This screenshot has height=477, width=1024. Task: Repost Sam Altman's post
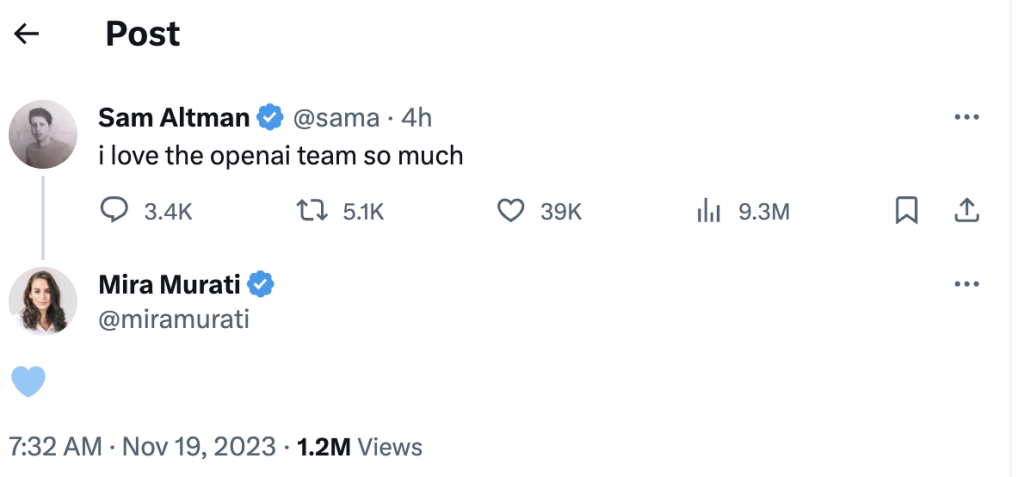point(309,211)
